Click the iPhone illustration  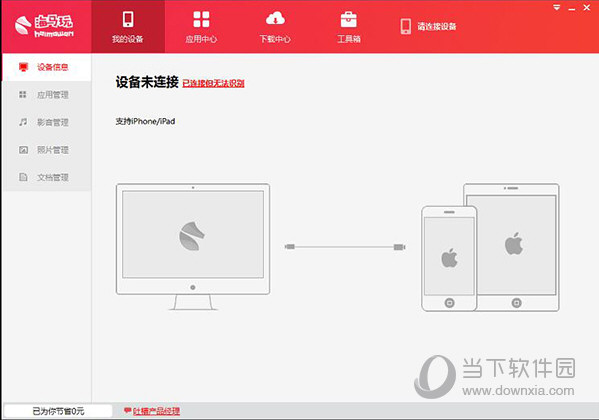coord(449,258)
